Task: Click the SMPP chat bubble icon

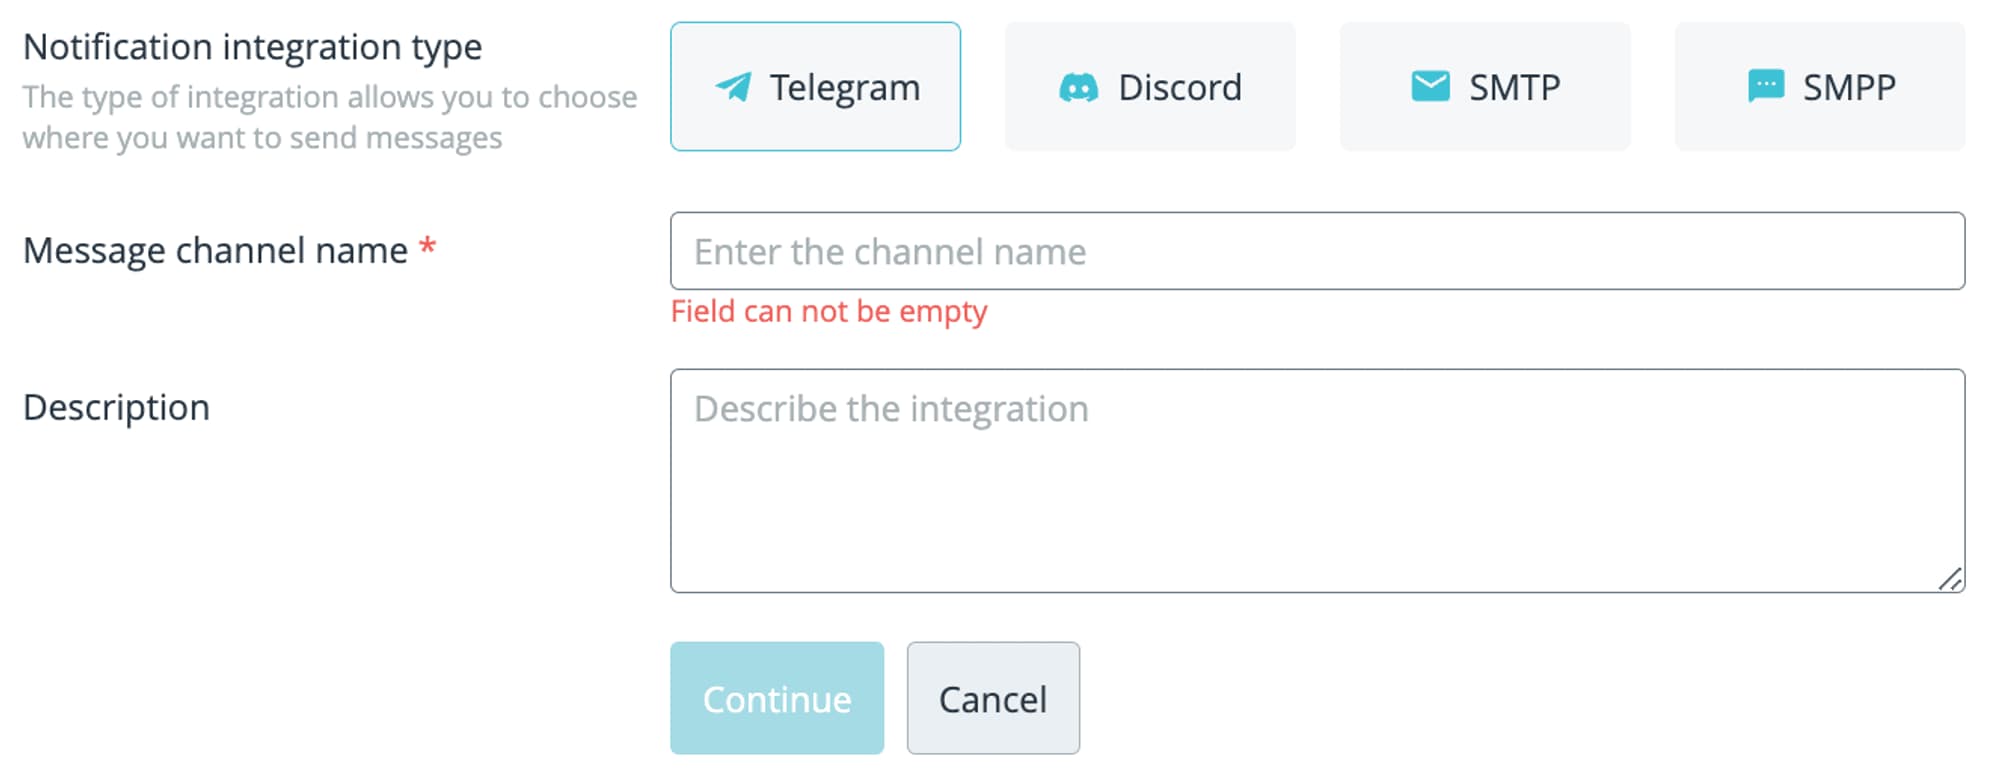Action: (x=1765, y=86)
